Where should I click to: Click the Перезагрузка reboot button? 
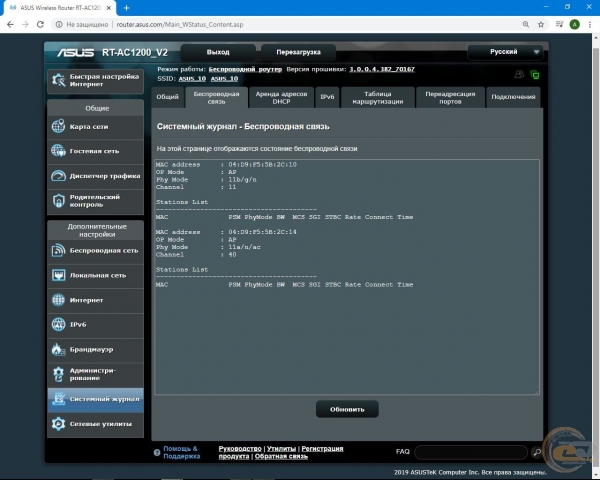pyautogui.click(x=298, y=52)
